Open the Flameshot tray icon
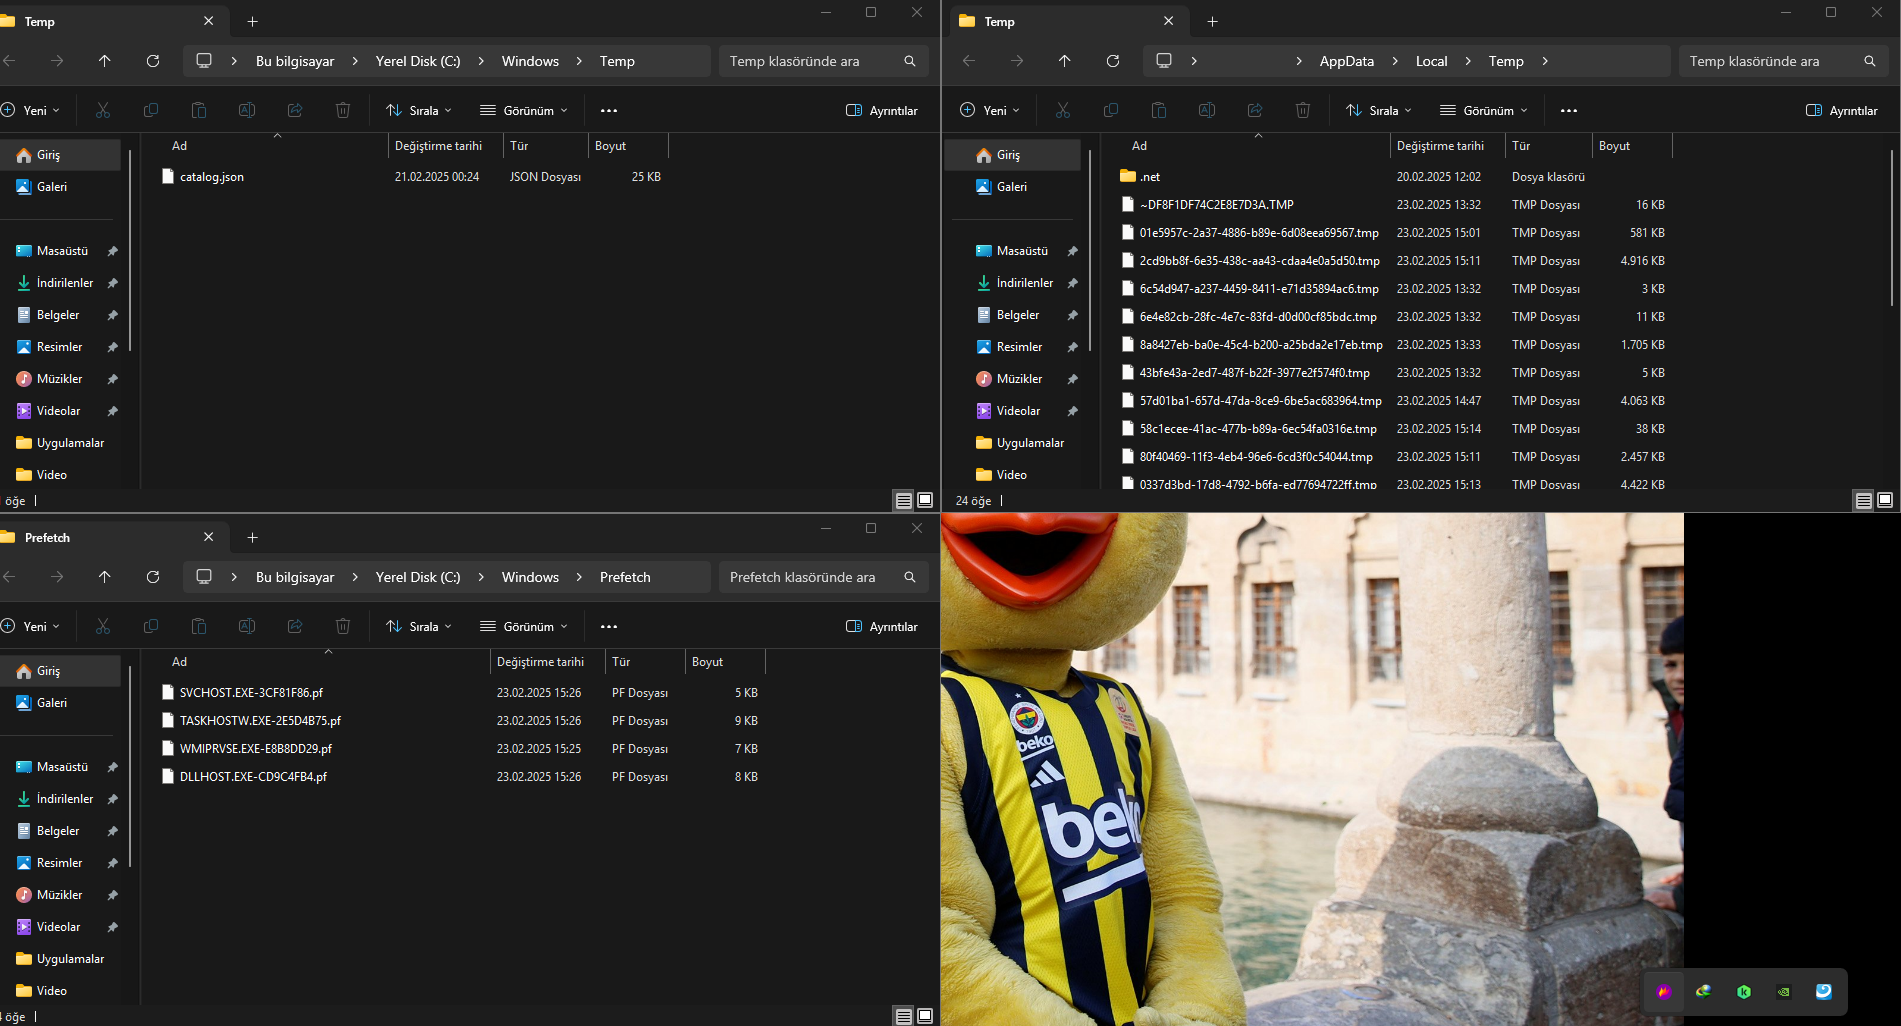 coord(1664,992)
